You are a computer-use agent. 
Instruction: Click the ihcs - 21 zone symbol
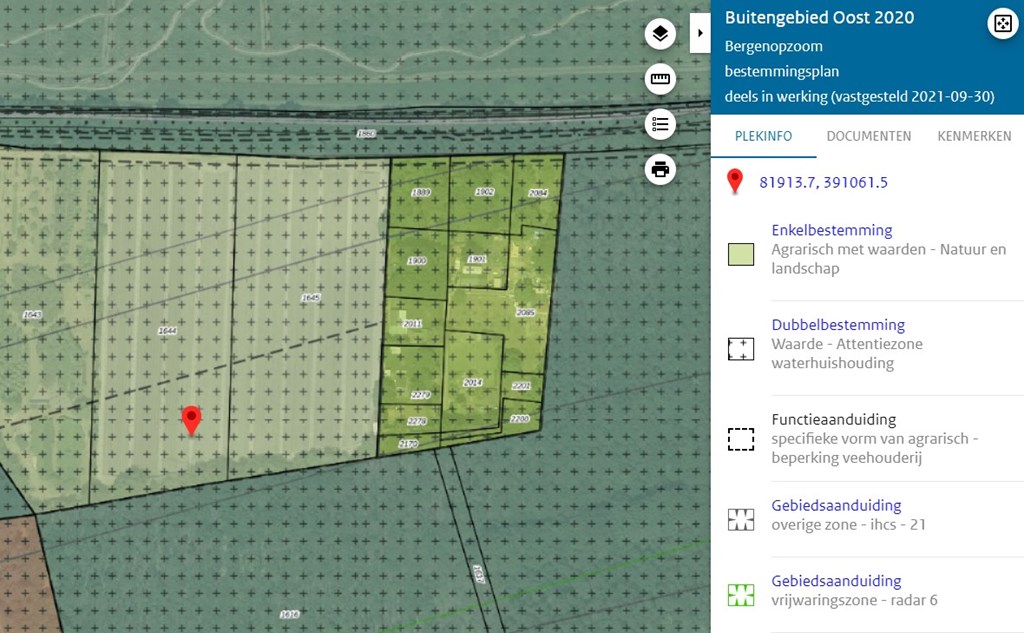pyautogui.click(x=741, y=519)
